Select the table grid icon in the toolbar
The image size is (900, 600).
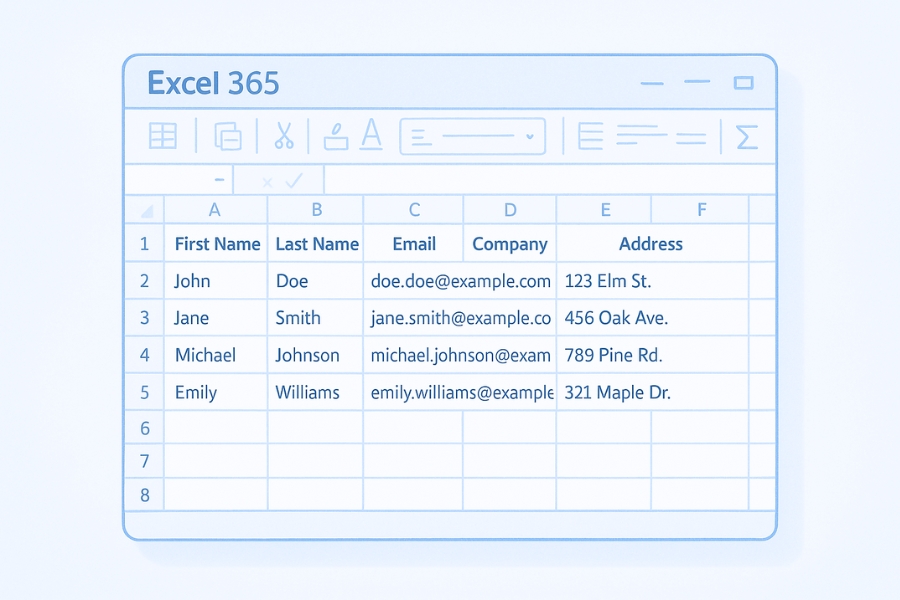pos(163,136)
